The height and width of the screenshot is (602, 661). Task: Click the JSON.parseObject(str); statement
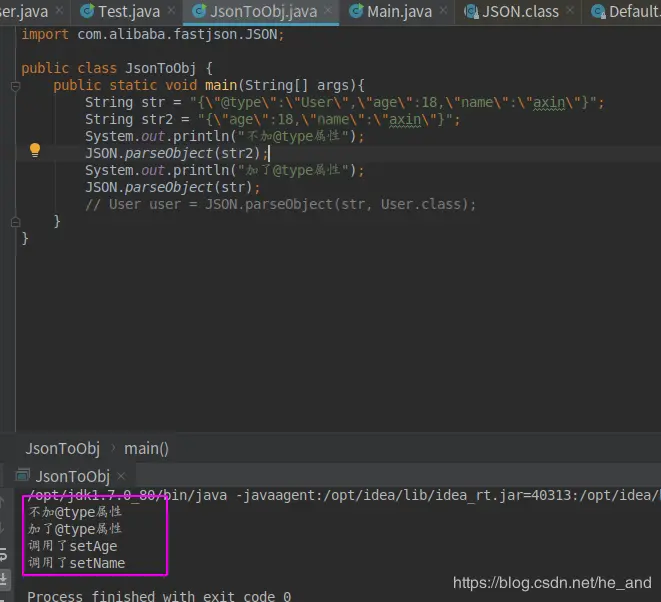click(x=173, y=187)
